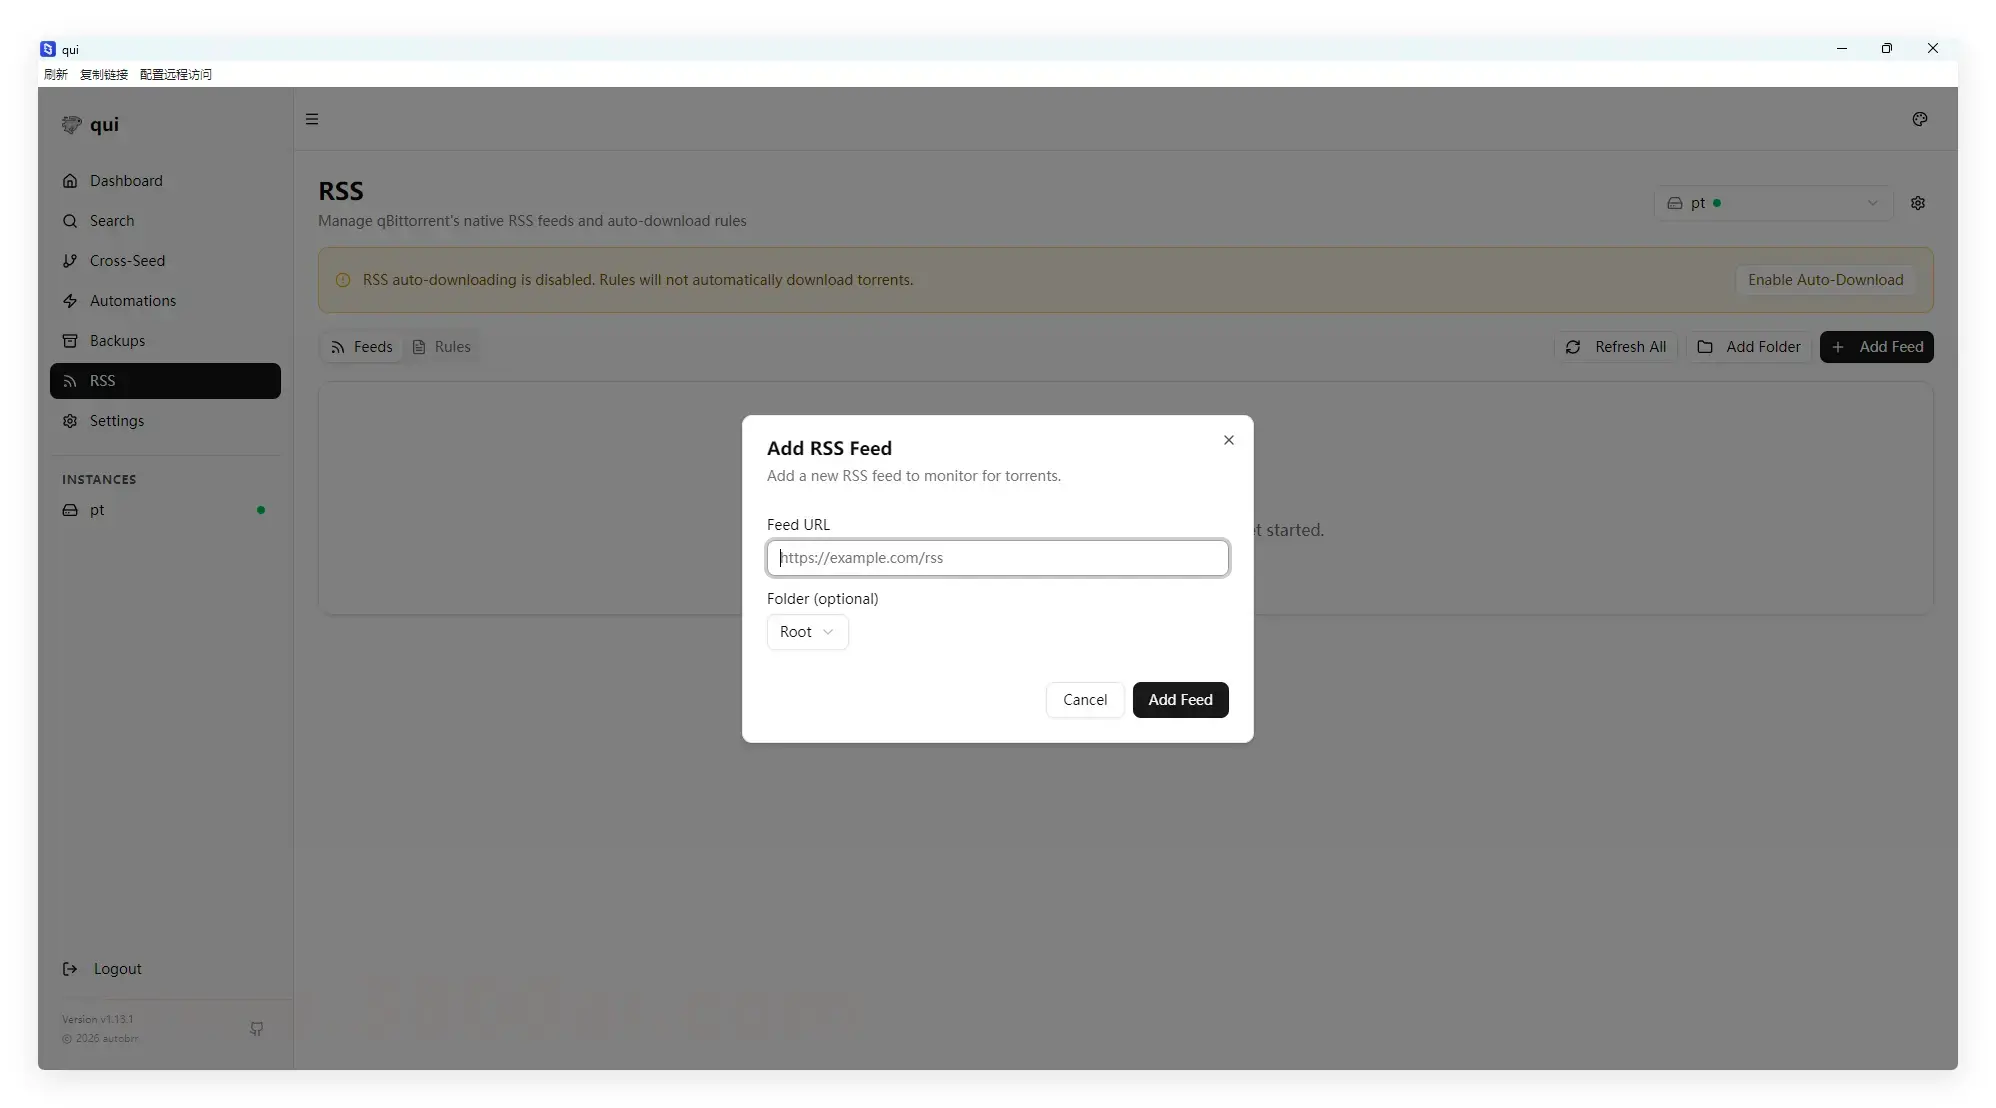Image resolution: width=1996 pixels, height=1108 pixels.
Task: Click the Refresh All button
Action: [x=1615, y=347]
